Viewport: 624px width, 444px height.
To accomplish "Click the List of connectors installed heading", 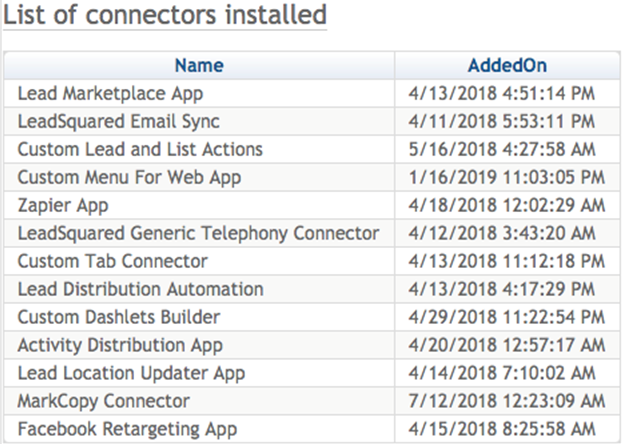I will point(165,16).
